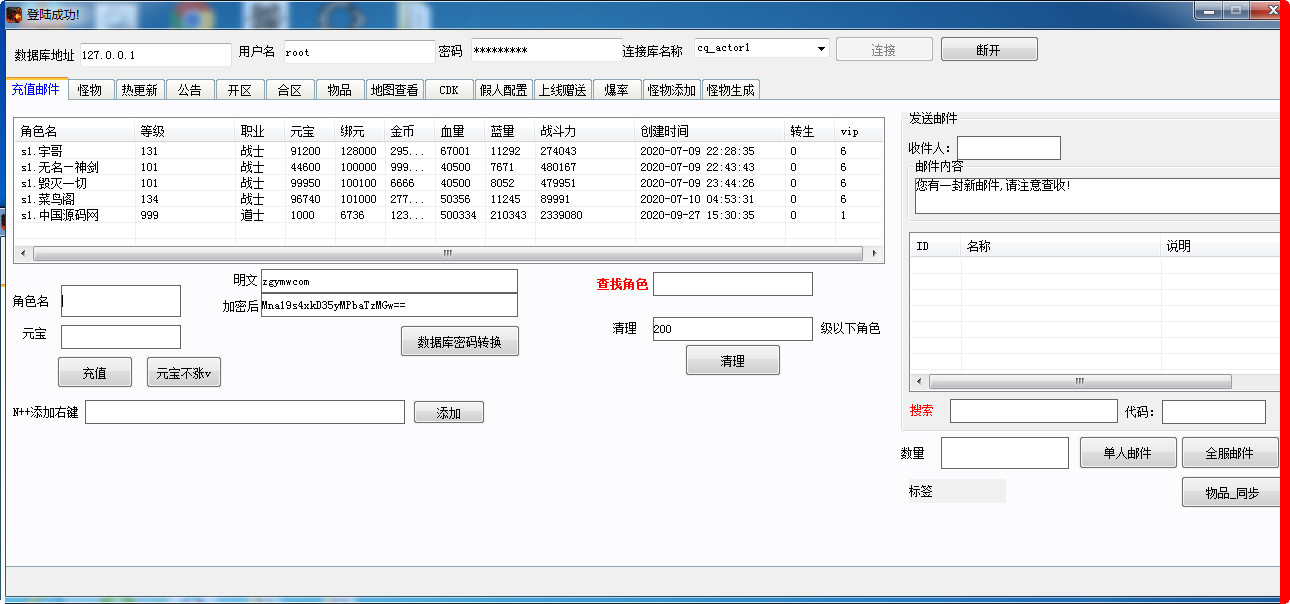
Task: Focus the 数据库地址 input field
Action: tap(155, 54)
